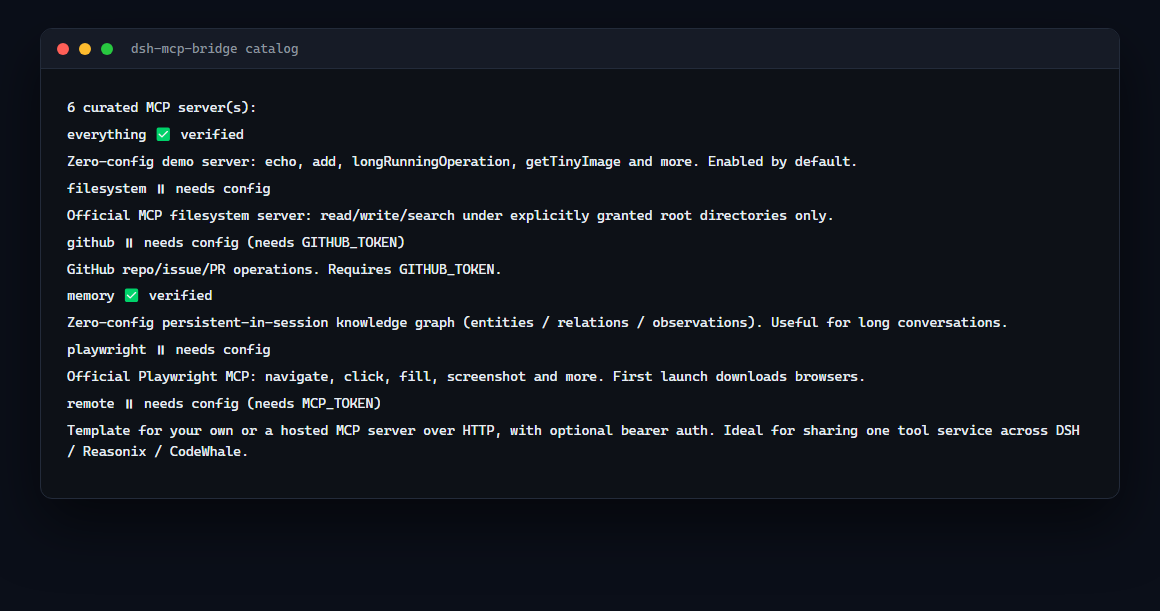The image size is (1160, 611).
Task: Click the 'verified' status after memory
Action: pos(181,296)
